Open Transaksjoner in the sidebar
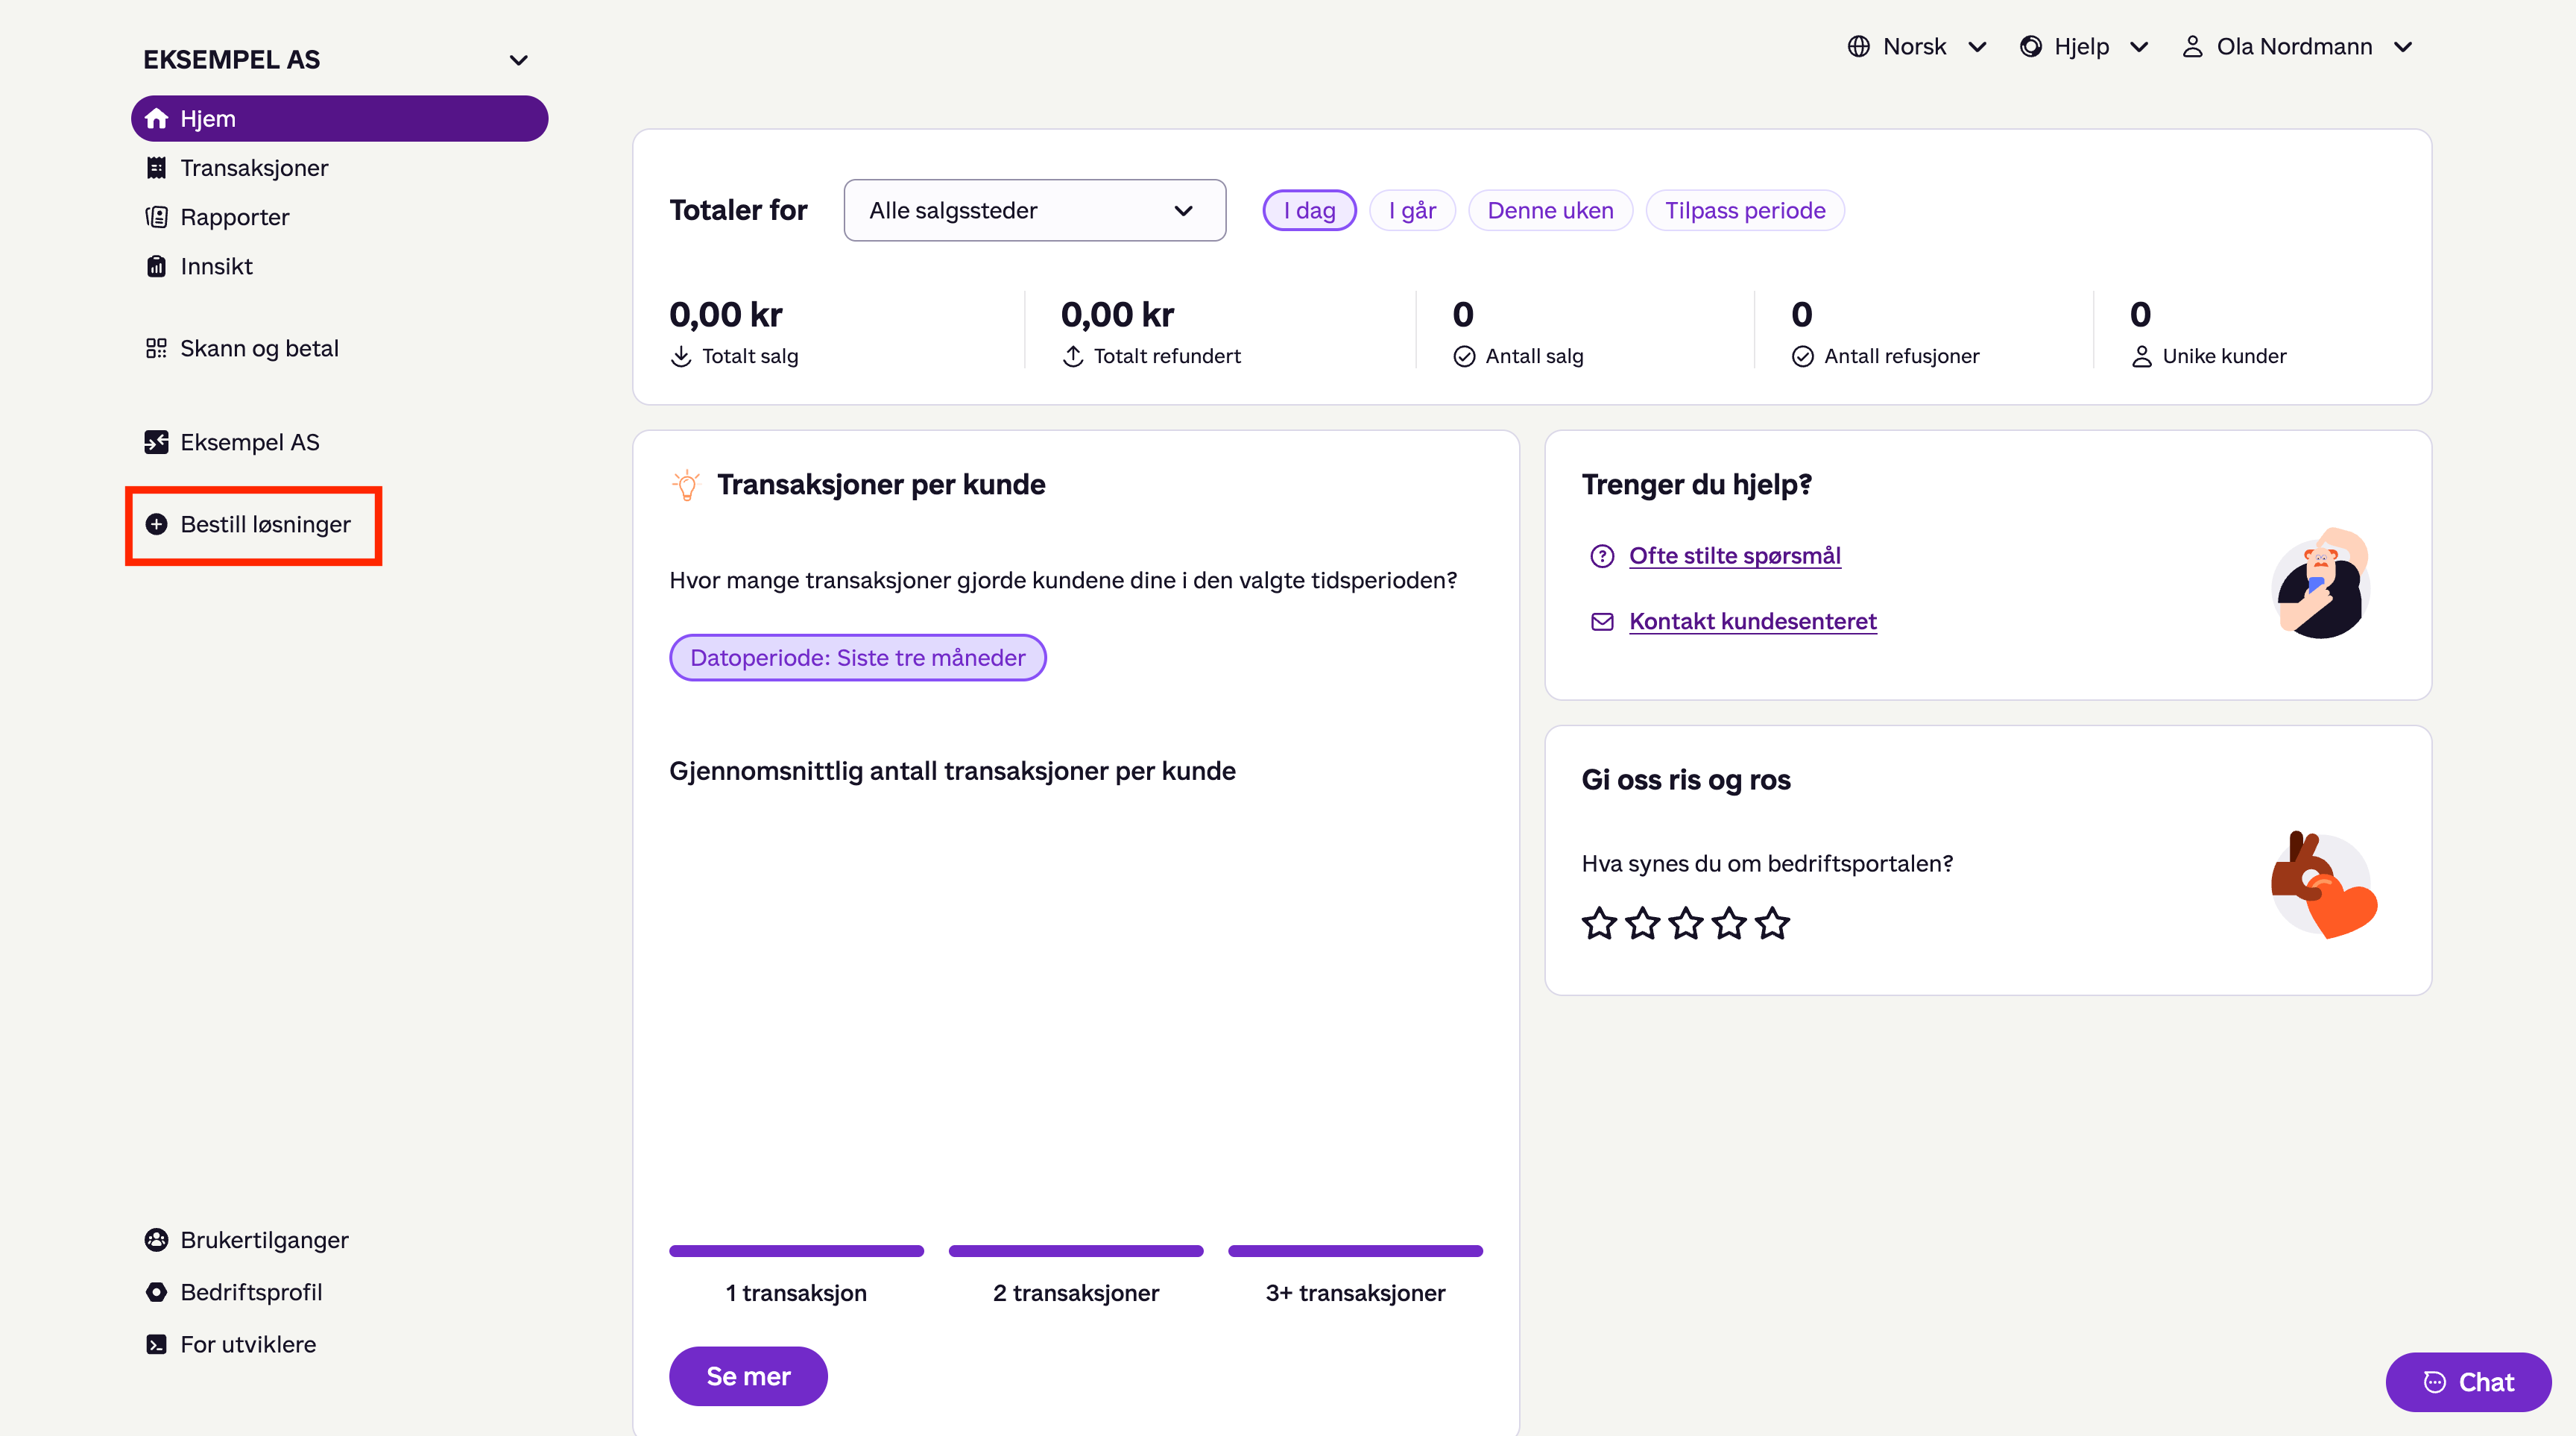The height and width of the screenshot is (1436, 2576). point(339,168)
